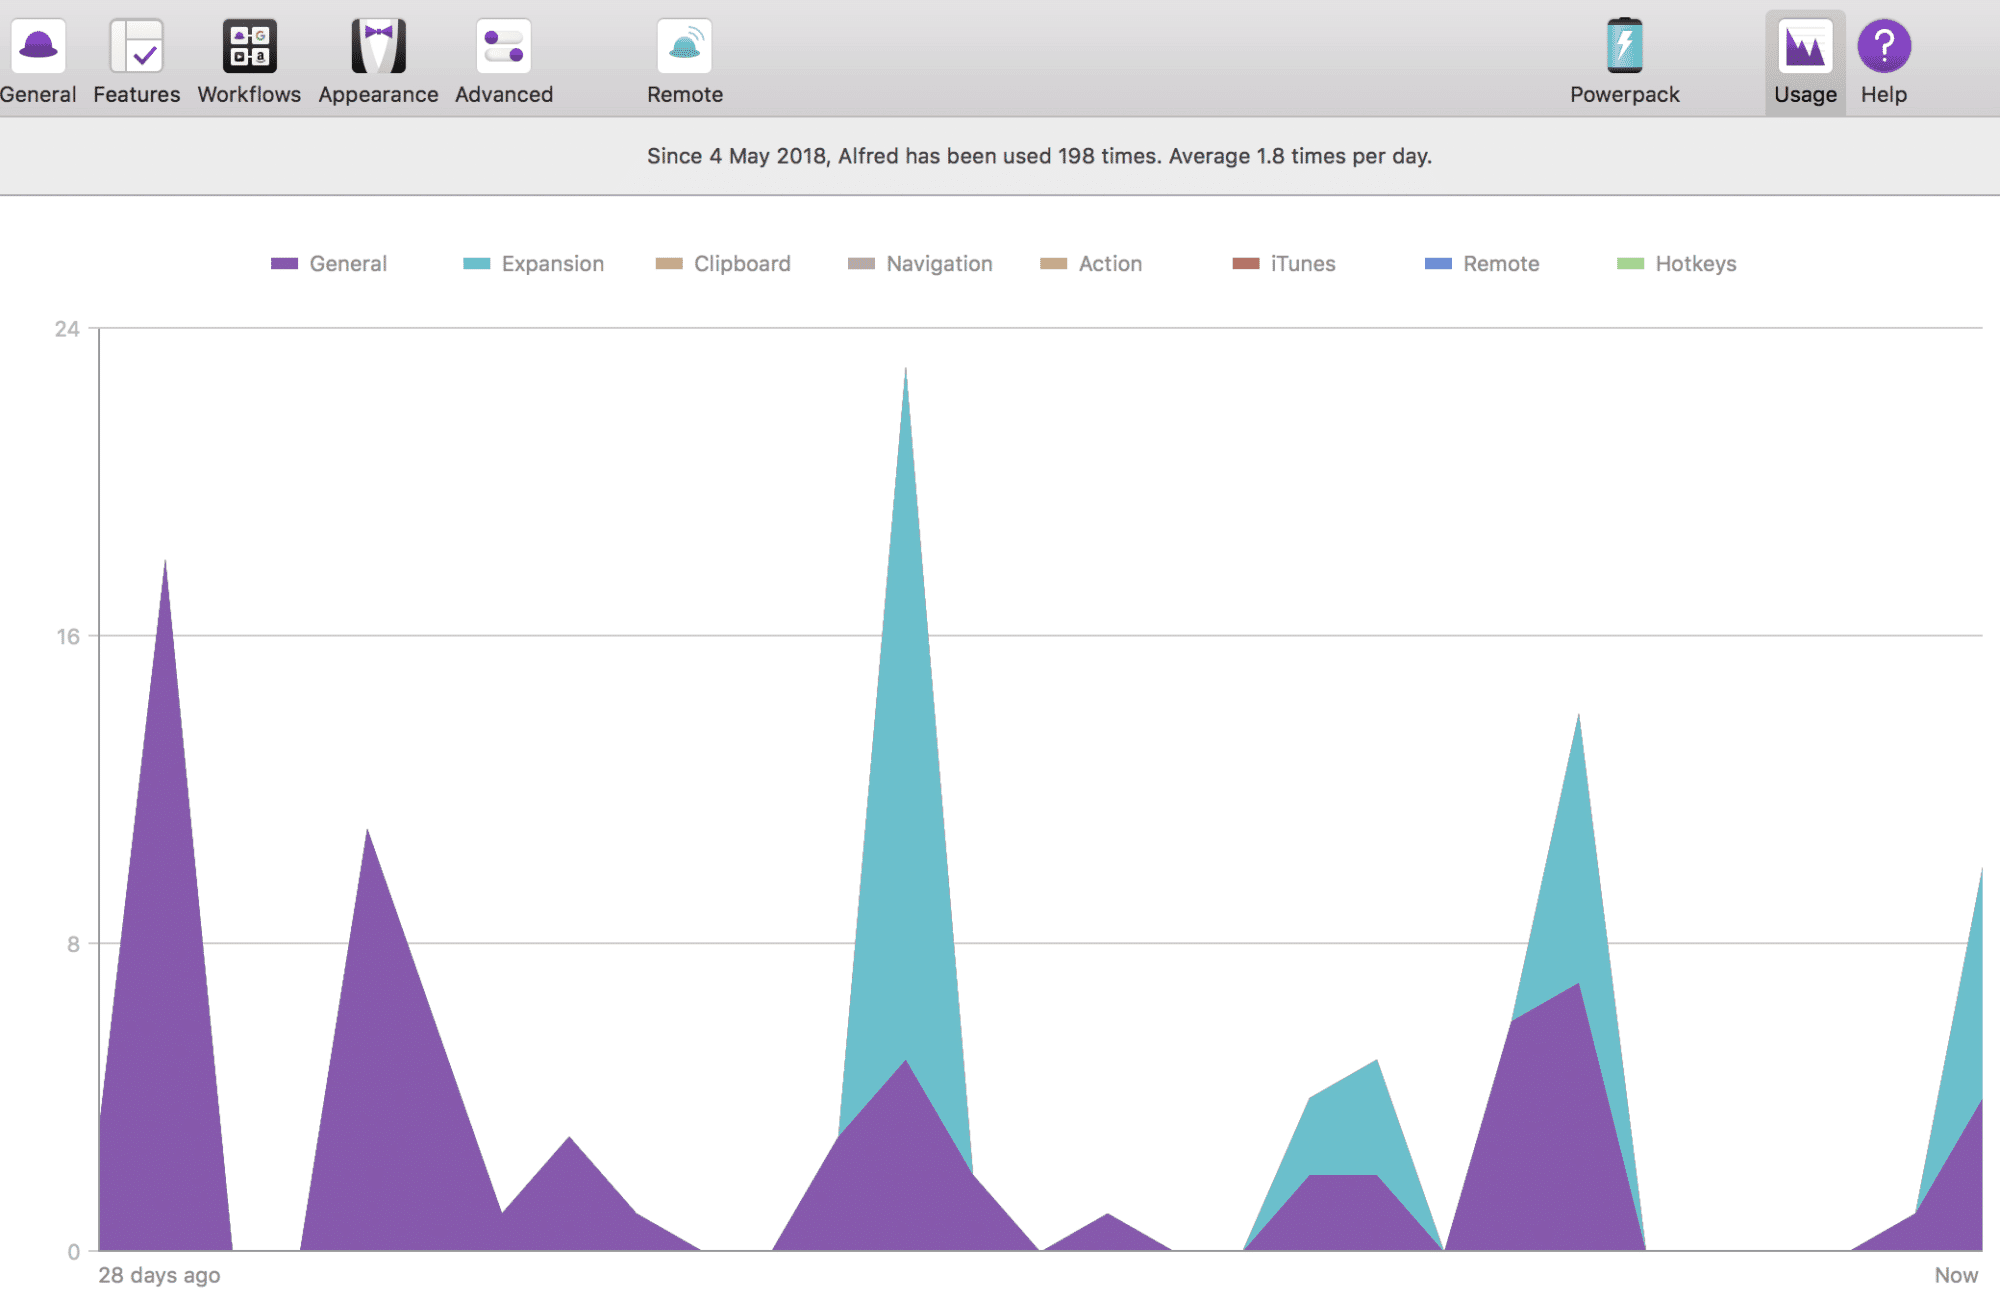
Task: Click the Powerpack tab label
Action: coord(1625,95)
